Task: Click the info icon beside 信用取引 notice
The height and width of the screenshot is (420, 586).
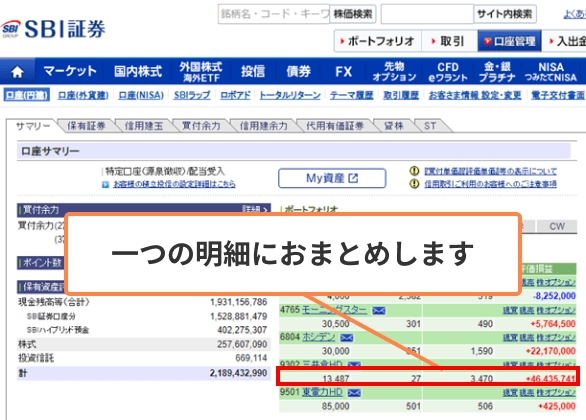Action: (414, 183)
